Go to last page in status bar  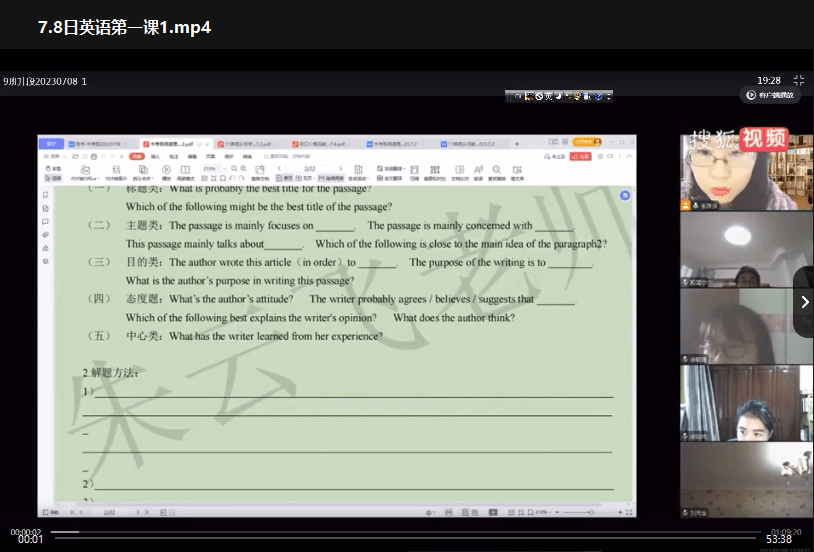coord(146,513)
